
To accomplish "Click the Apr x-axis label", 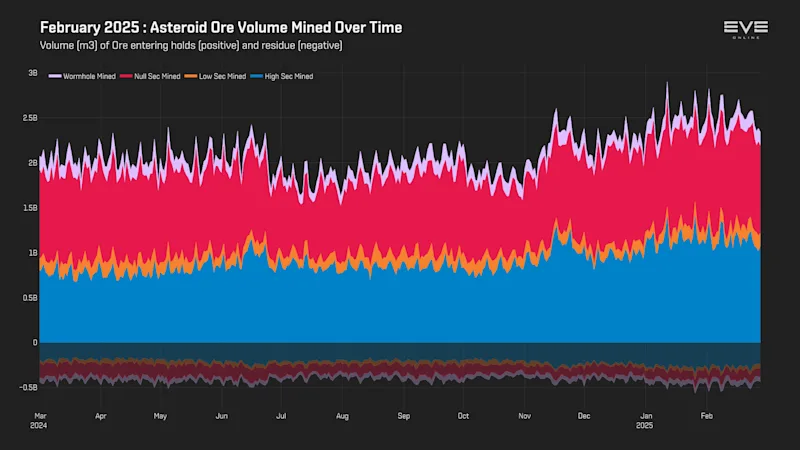I will pyautogui.click(x=101, y=416).
